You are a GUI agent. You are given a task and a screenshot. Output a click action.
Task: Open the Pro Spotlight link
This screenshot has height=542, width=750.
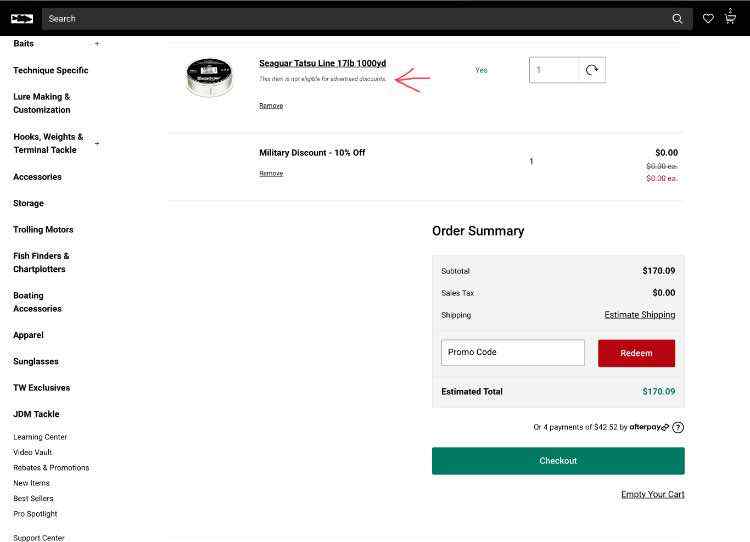coord(35,514)
